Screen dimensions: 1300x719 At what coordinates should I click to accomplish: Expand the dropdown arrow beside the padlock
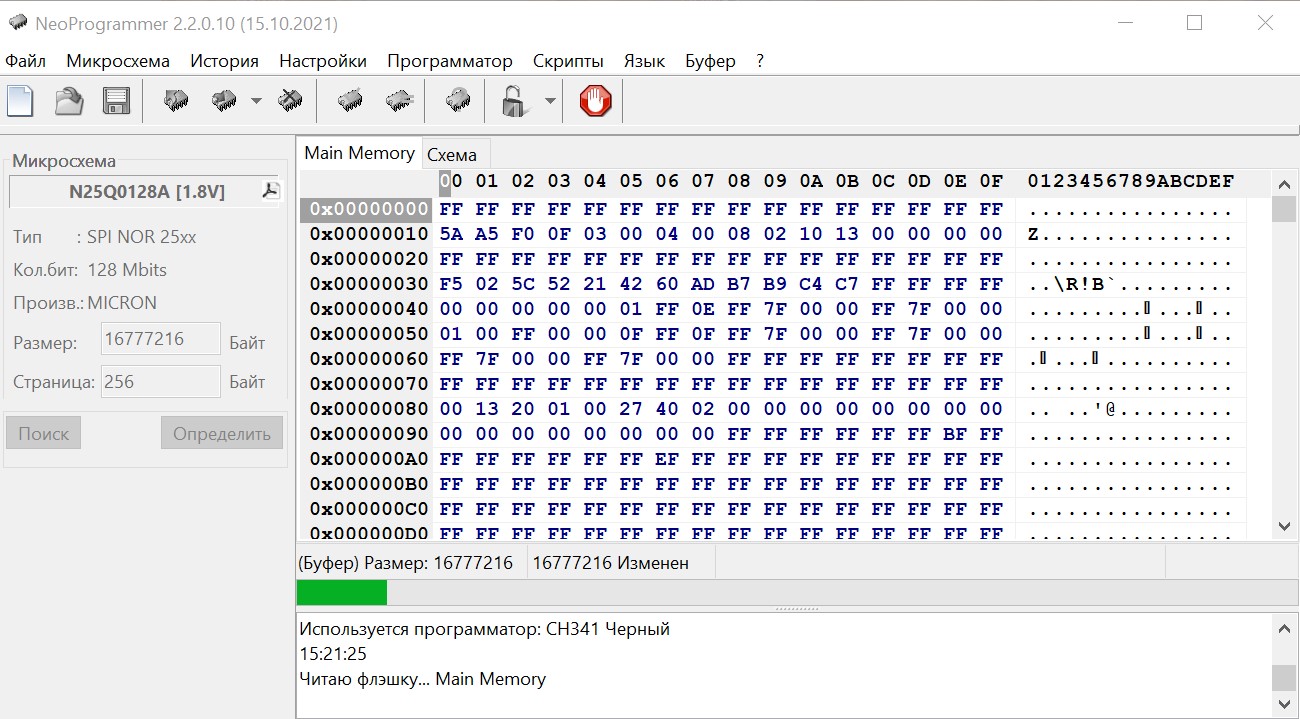point(549,101)
